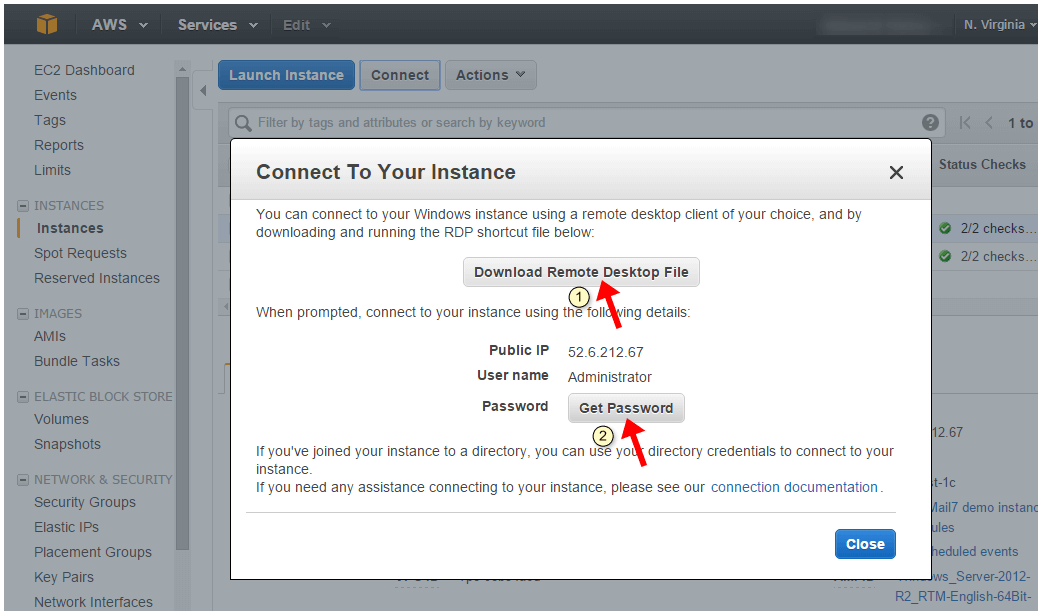
Task: Click the search magnifier icon
Action: click(243, 123)
